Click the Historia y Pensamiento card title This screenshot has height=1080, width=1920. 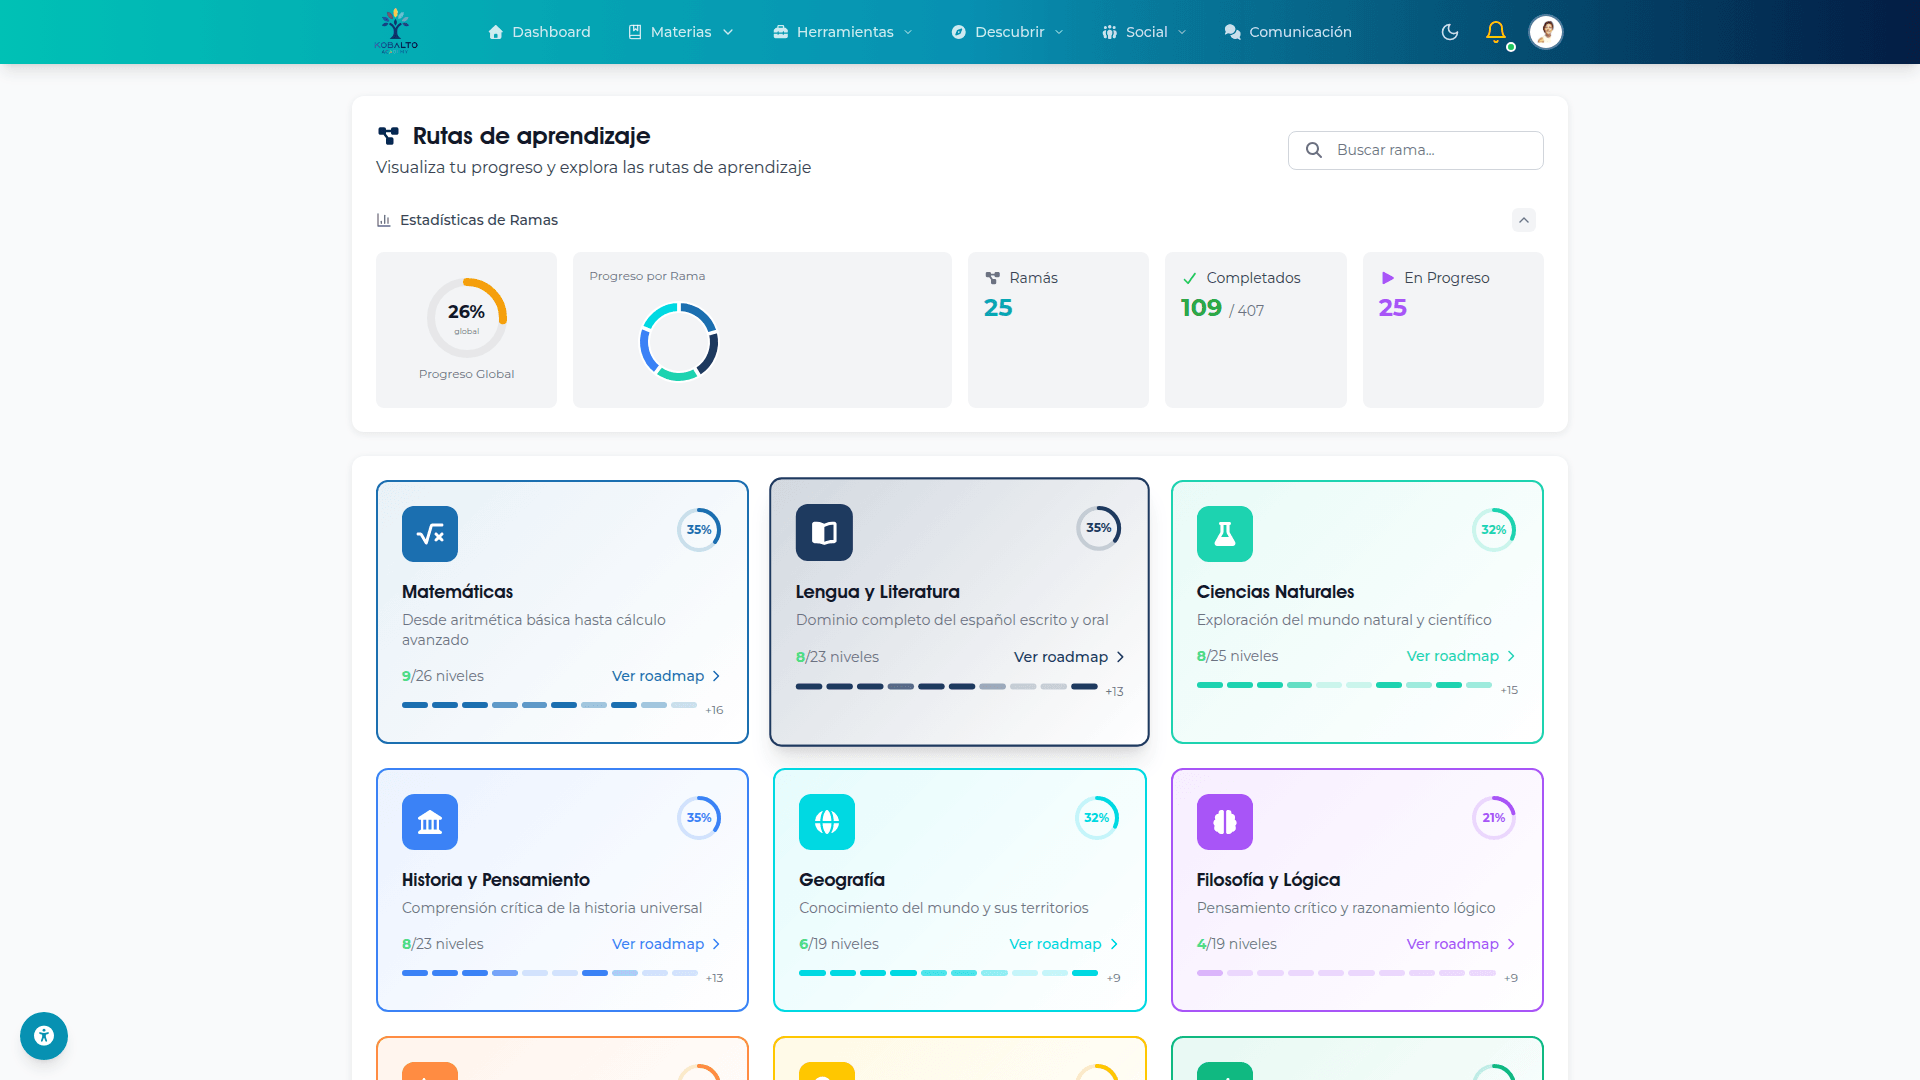coord(495,880)
